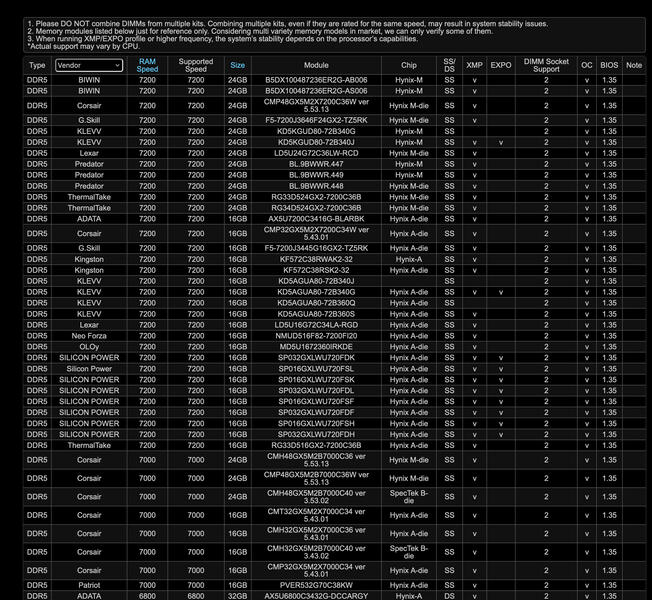The height and width of the screenshot is (600, 652).
Task: Click vendor ADATA in 6800 speed row
Action: [x=89, y=596]
